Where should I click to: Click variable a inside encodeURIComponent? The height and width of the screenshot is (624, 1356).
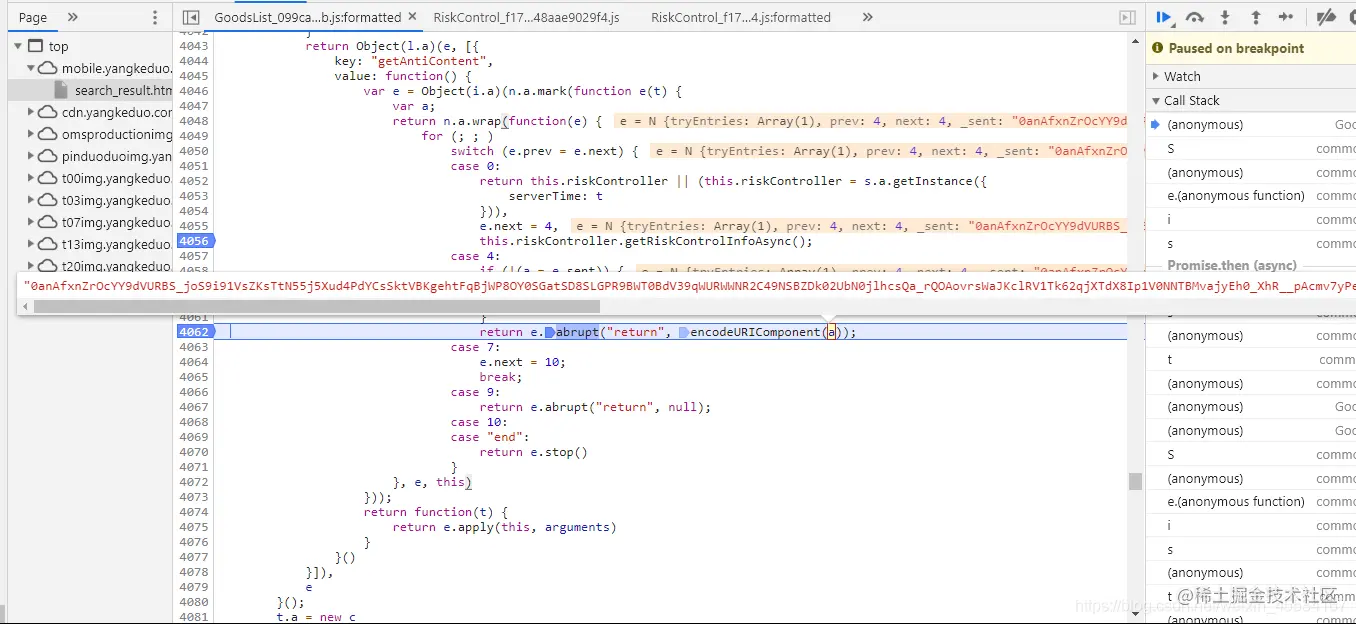pyautogui.click(x=829, y=332)
